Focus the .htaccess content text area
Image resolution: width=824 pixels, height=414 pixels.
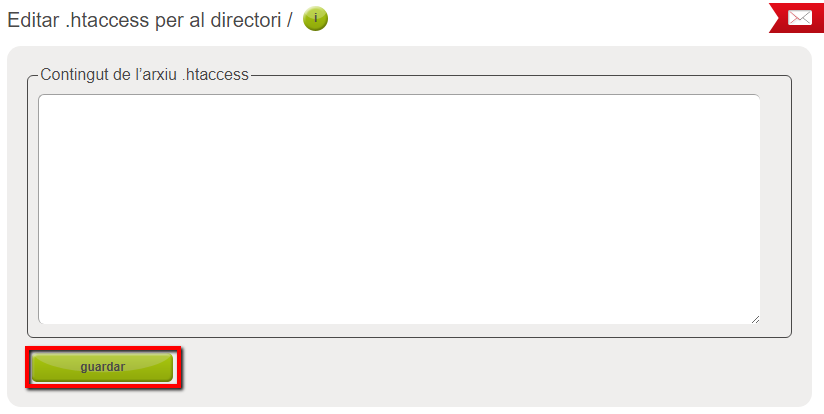click(x=399, y=209)
